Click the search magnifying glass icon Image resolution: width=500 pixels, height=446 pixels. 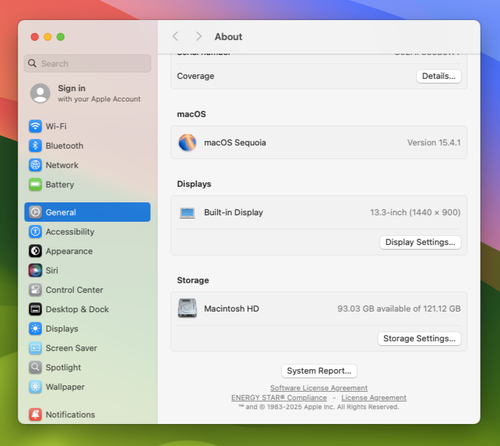[x=32, y=63]
